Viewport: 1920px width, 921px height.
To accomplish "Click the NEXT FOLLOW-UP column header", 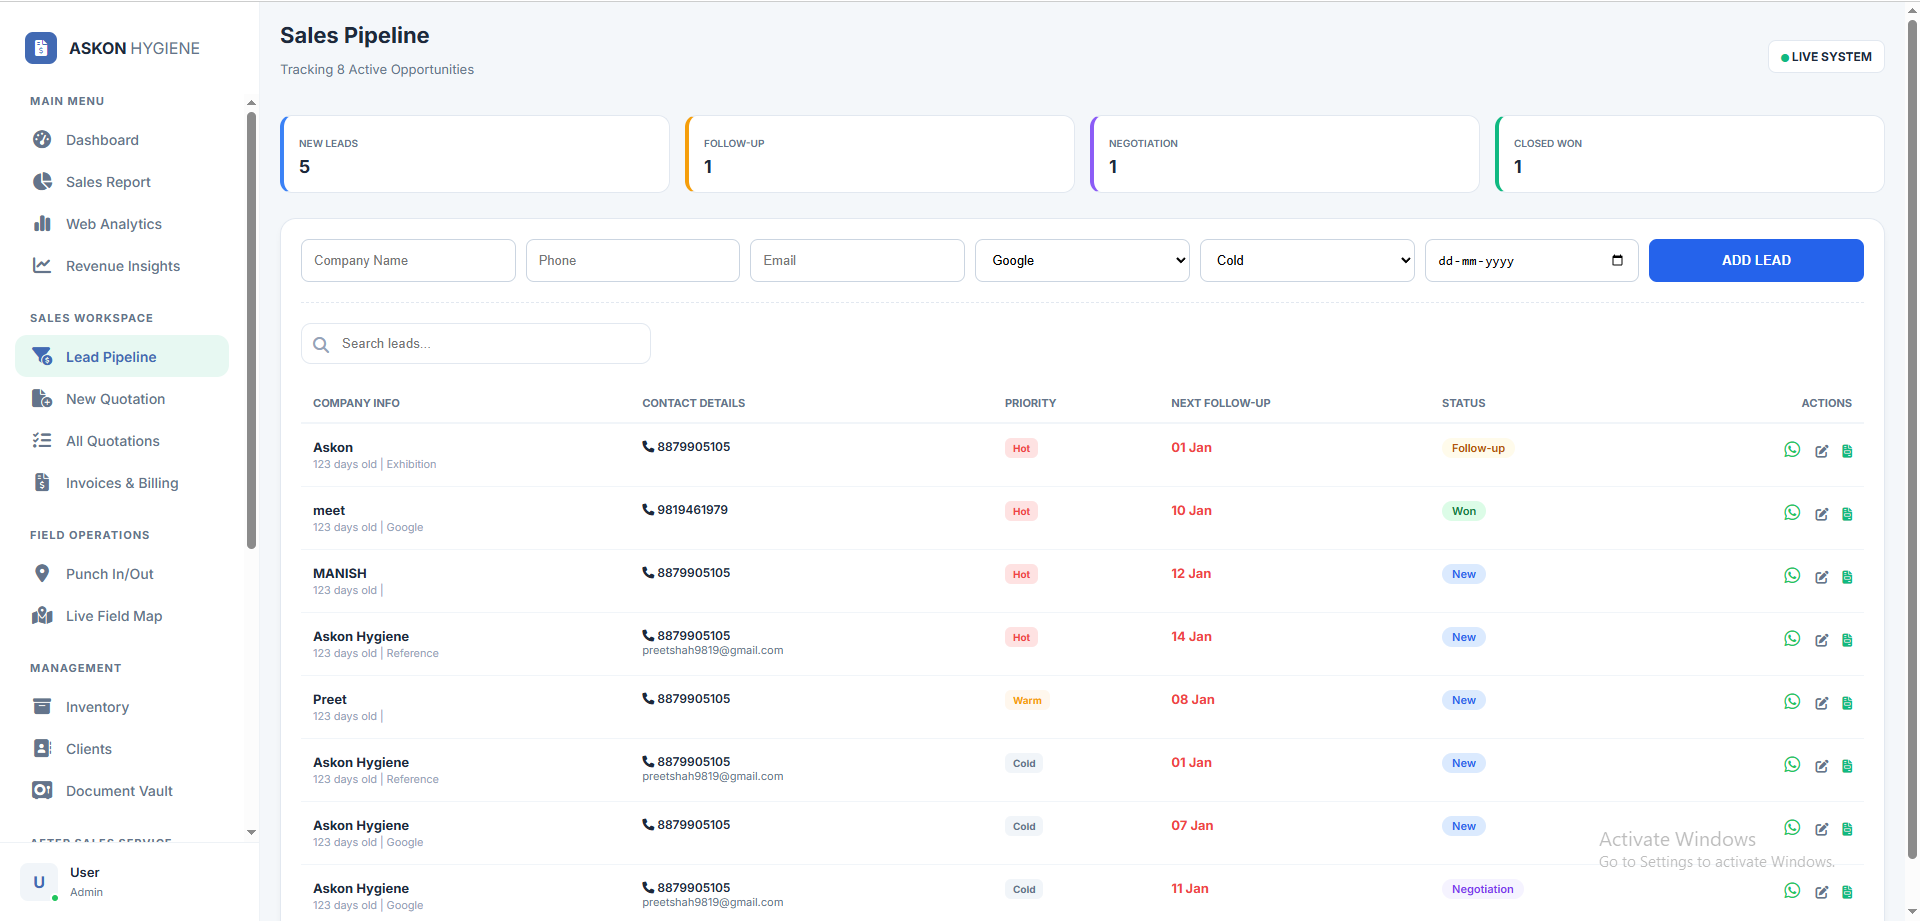I will 1221,403.
